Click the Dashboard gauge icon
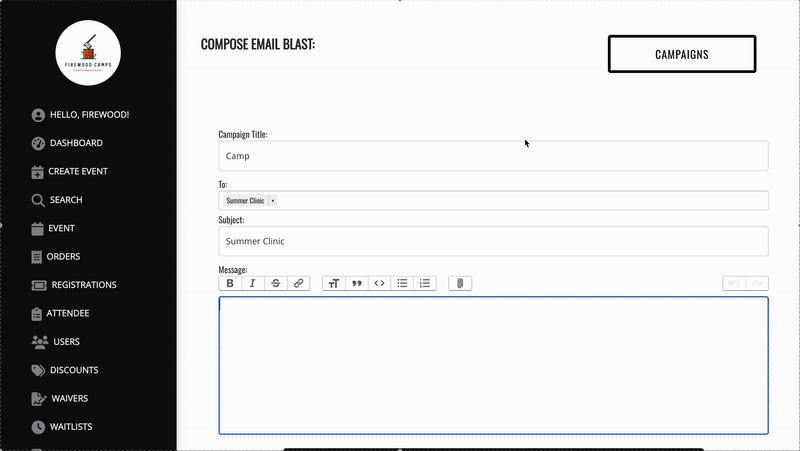The width and height of the screenshot is (800, 451). coord(38,144)
